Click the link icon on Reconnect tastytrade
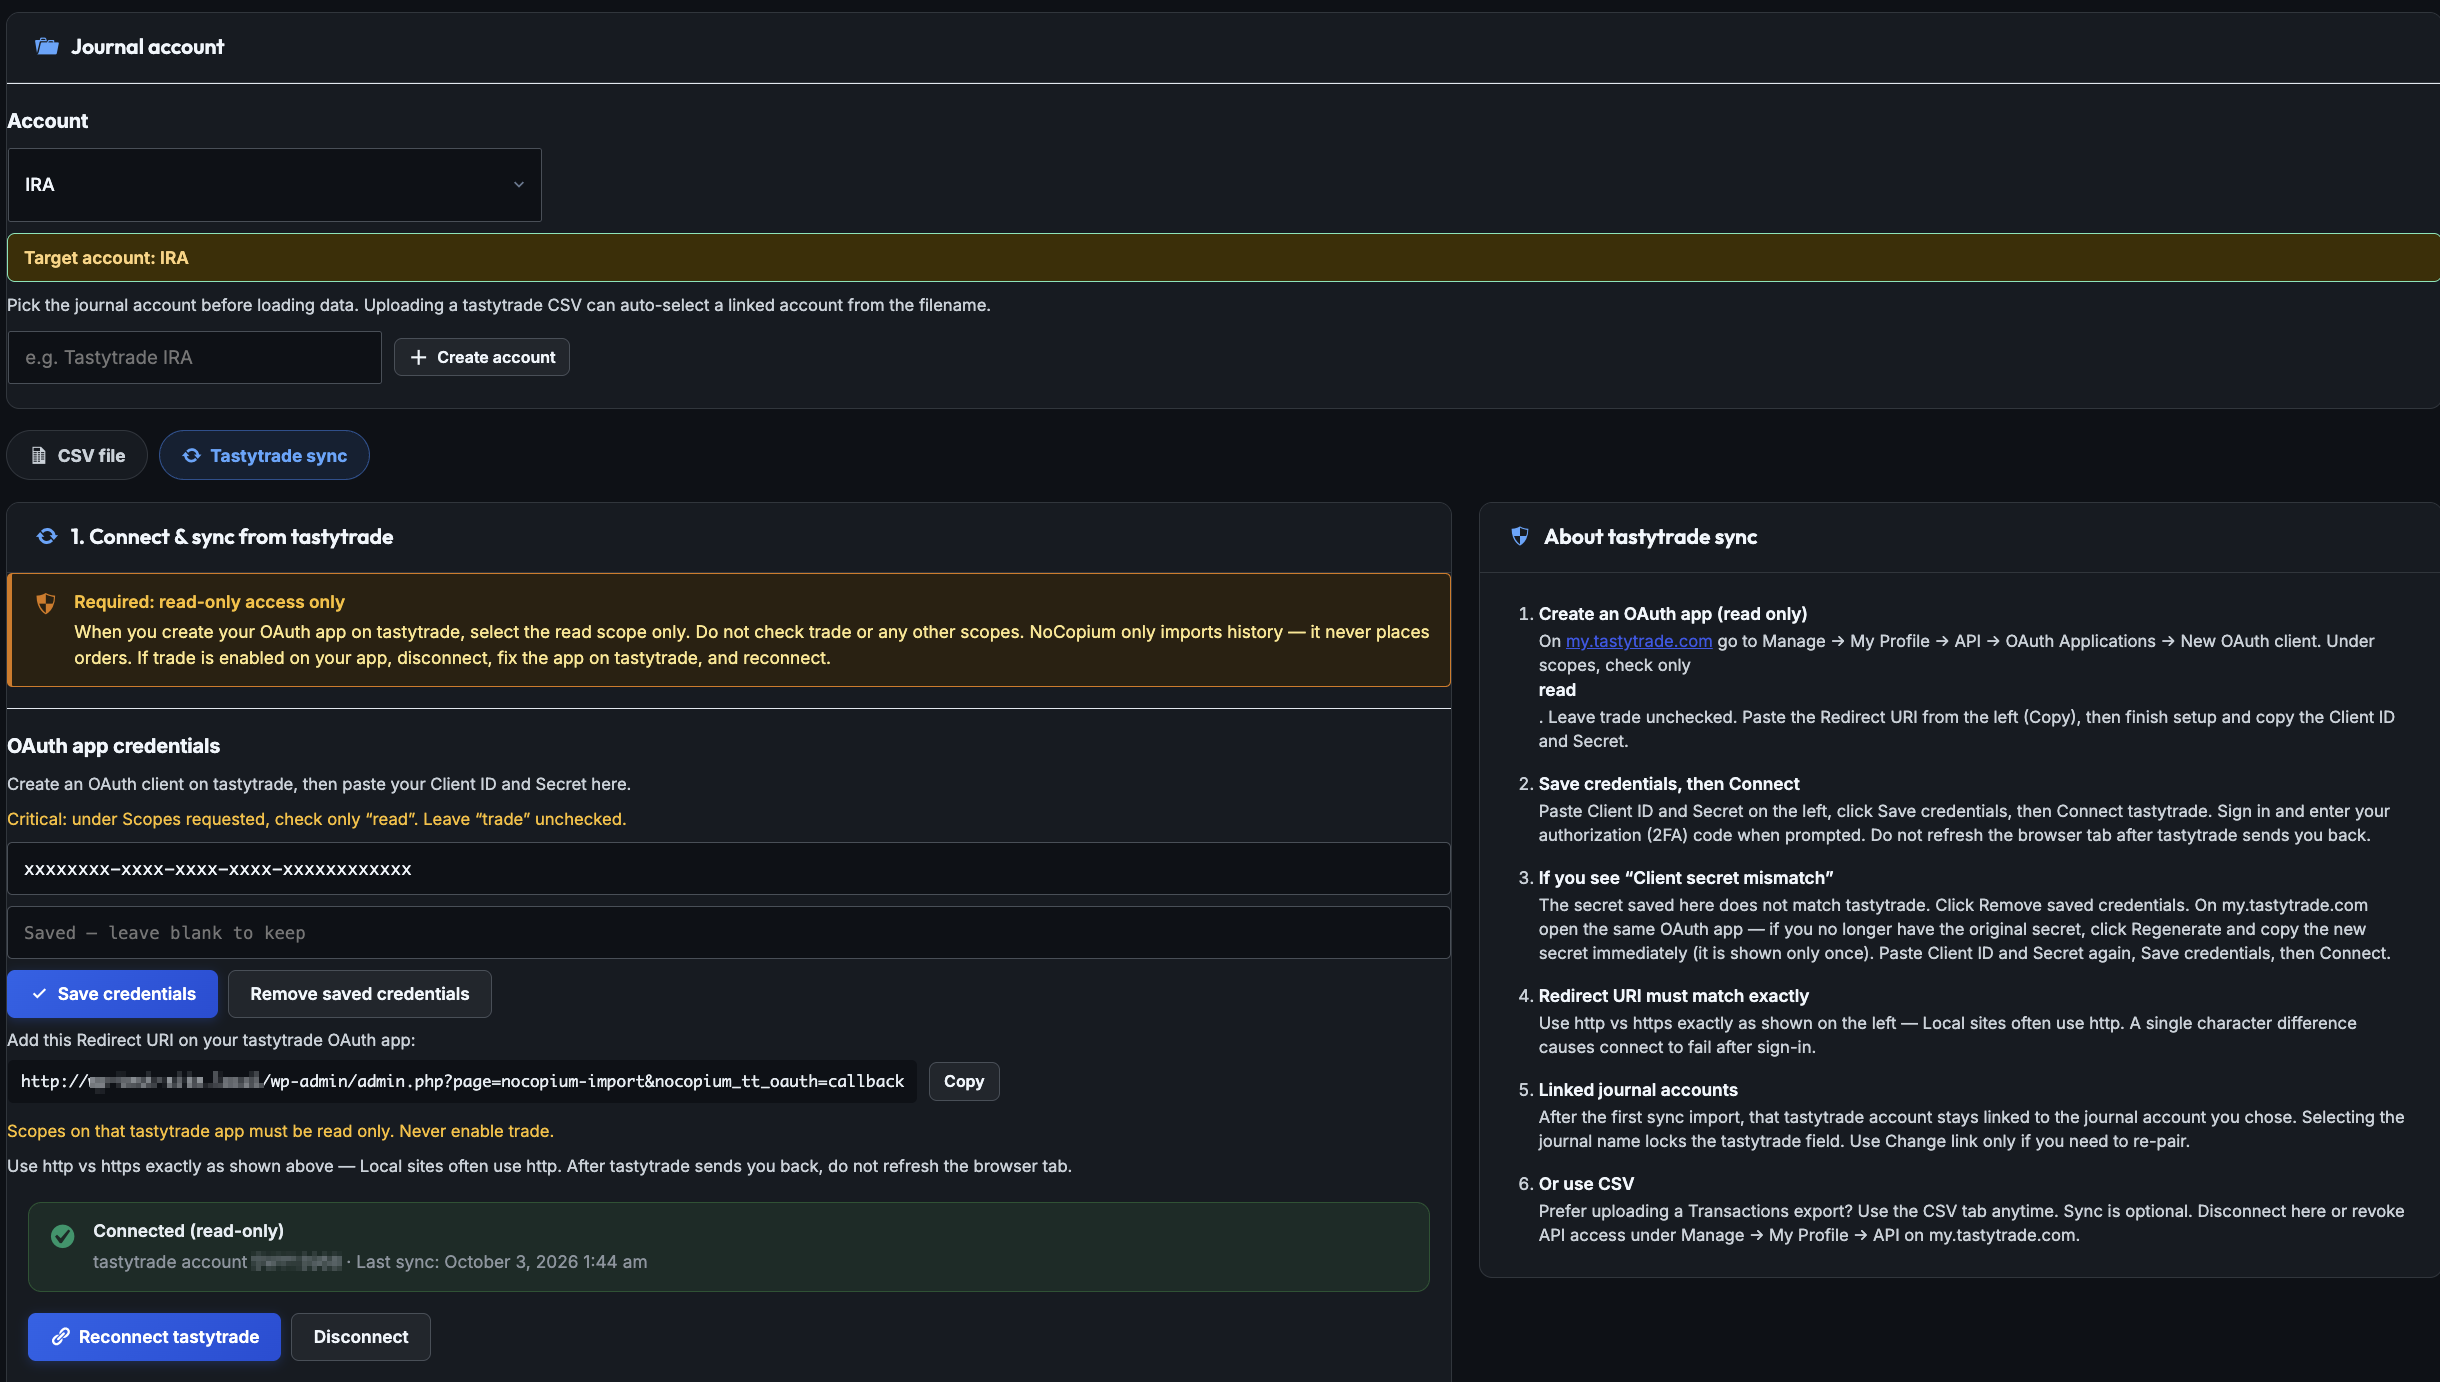Screen dimensions: 2440x1382 (x=61, y=1337)
